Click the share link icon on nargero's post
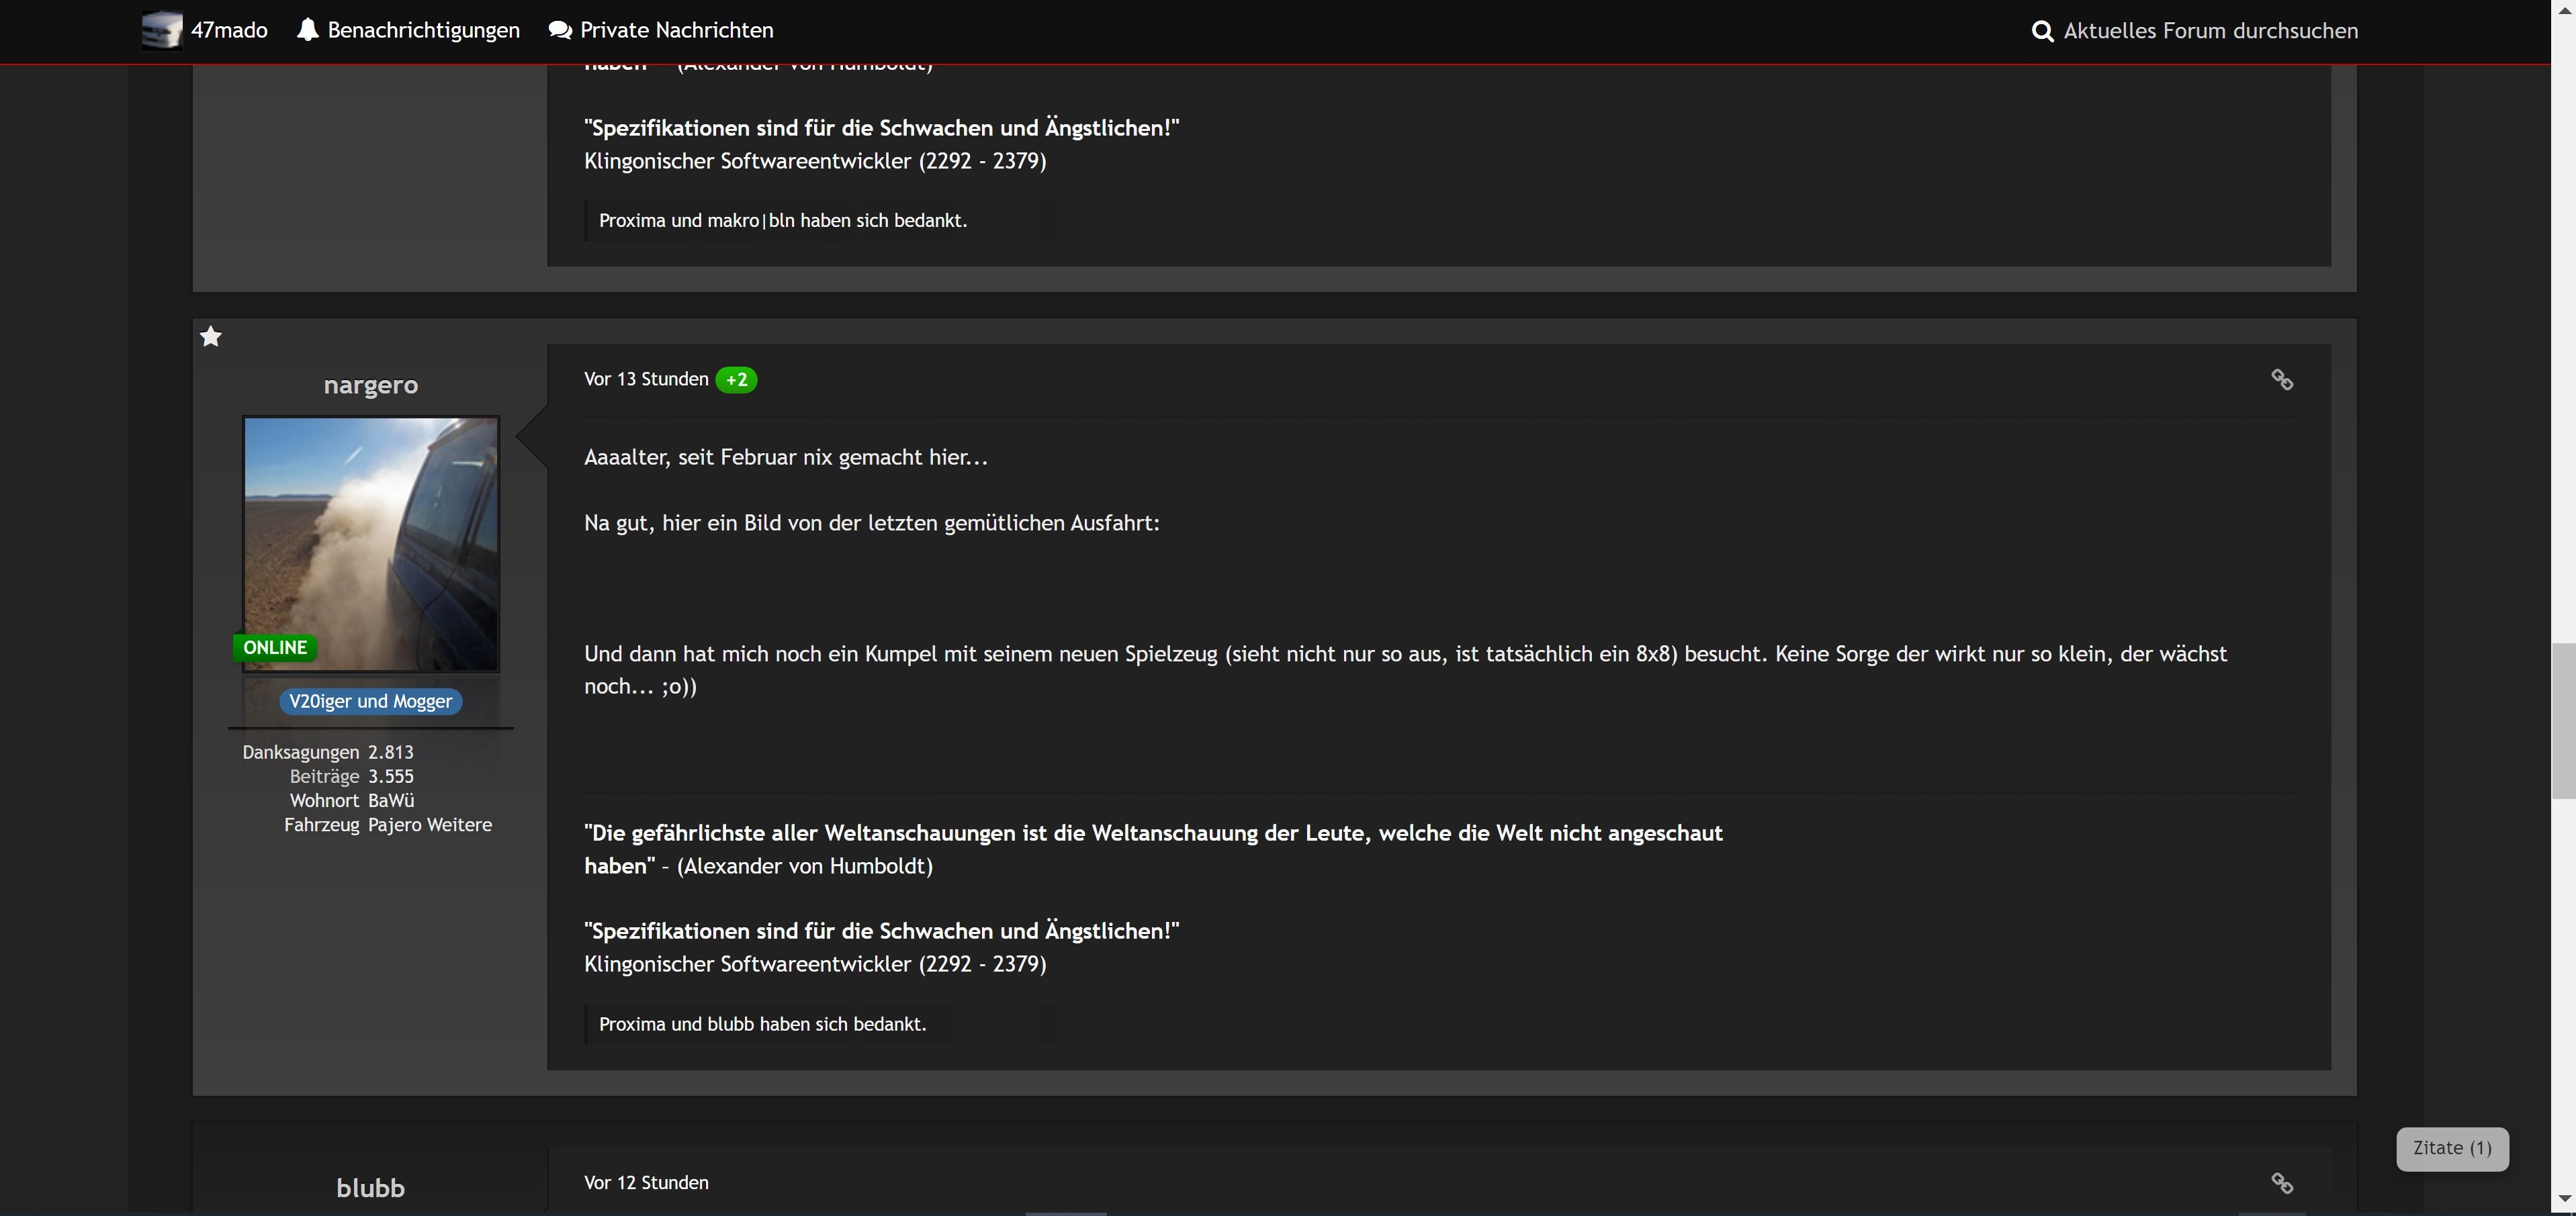The height and width of the screenshot is (1216, 2576). coord(2282,380)
